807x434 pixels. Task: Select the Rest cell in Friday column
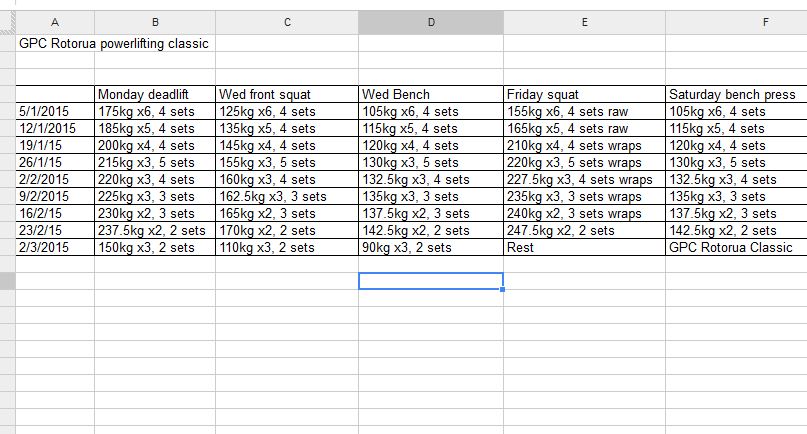pos(585,248)
